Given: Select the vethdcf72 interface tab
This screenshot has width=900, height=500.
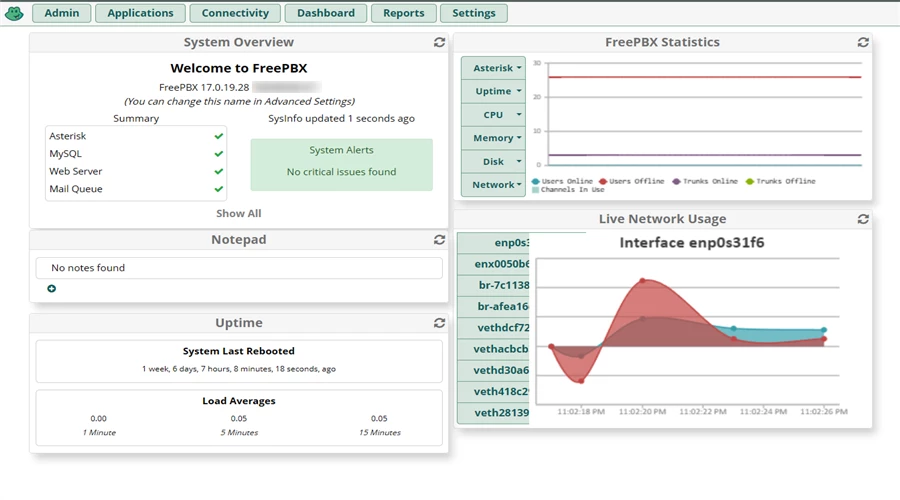Looking at the screenshot, I should [493, 328].
